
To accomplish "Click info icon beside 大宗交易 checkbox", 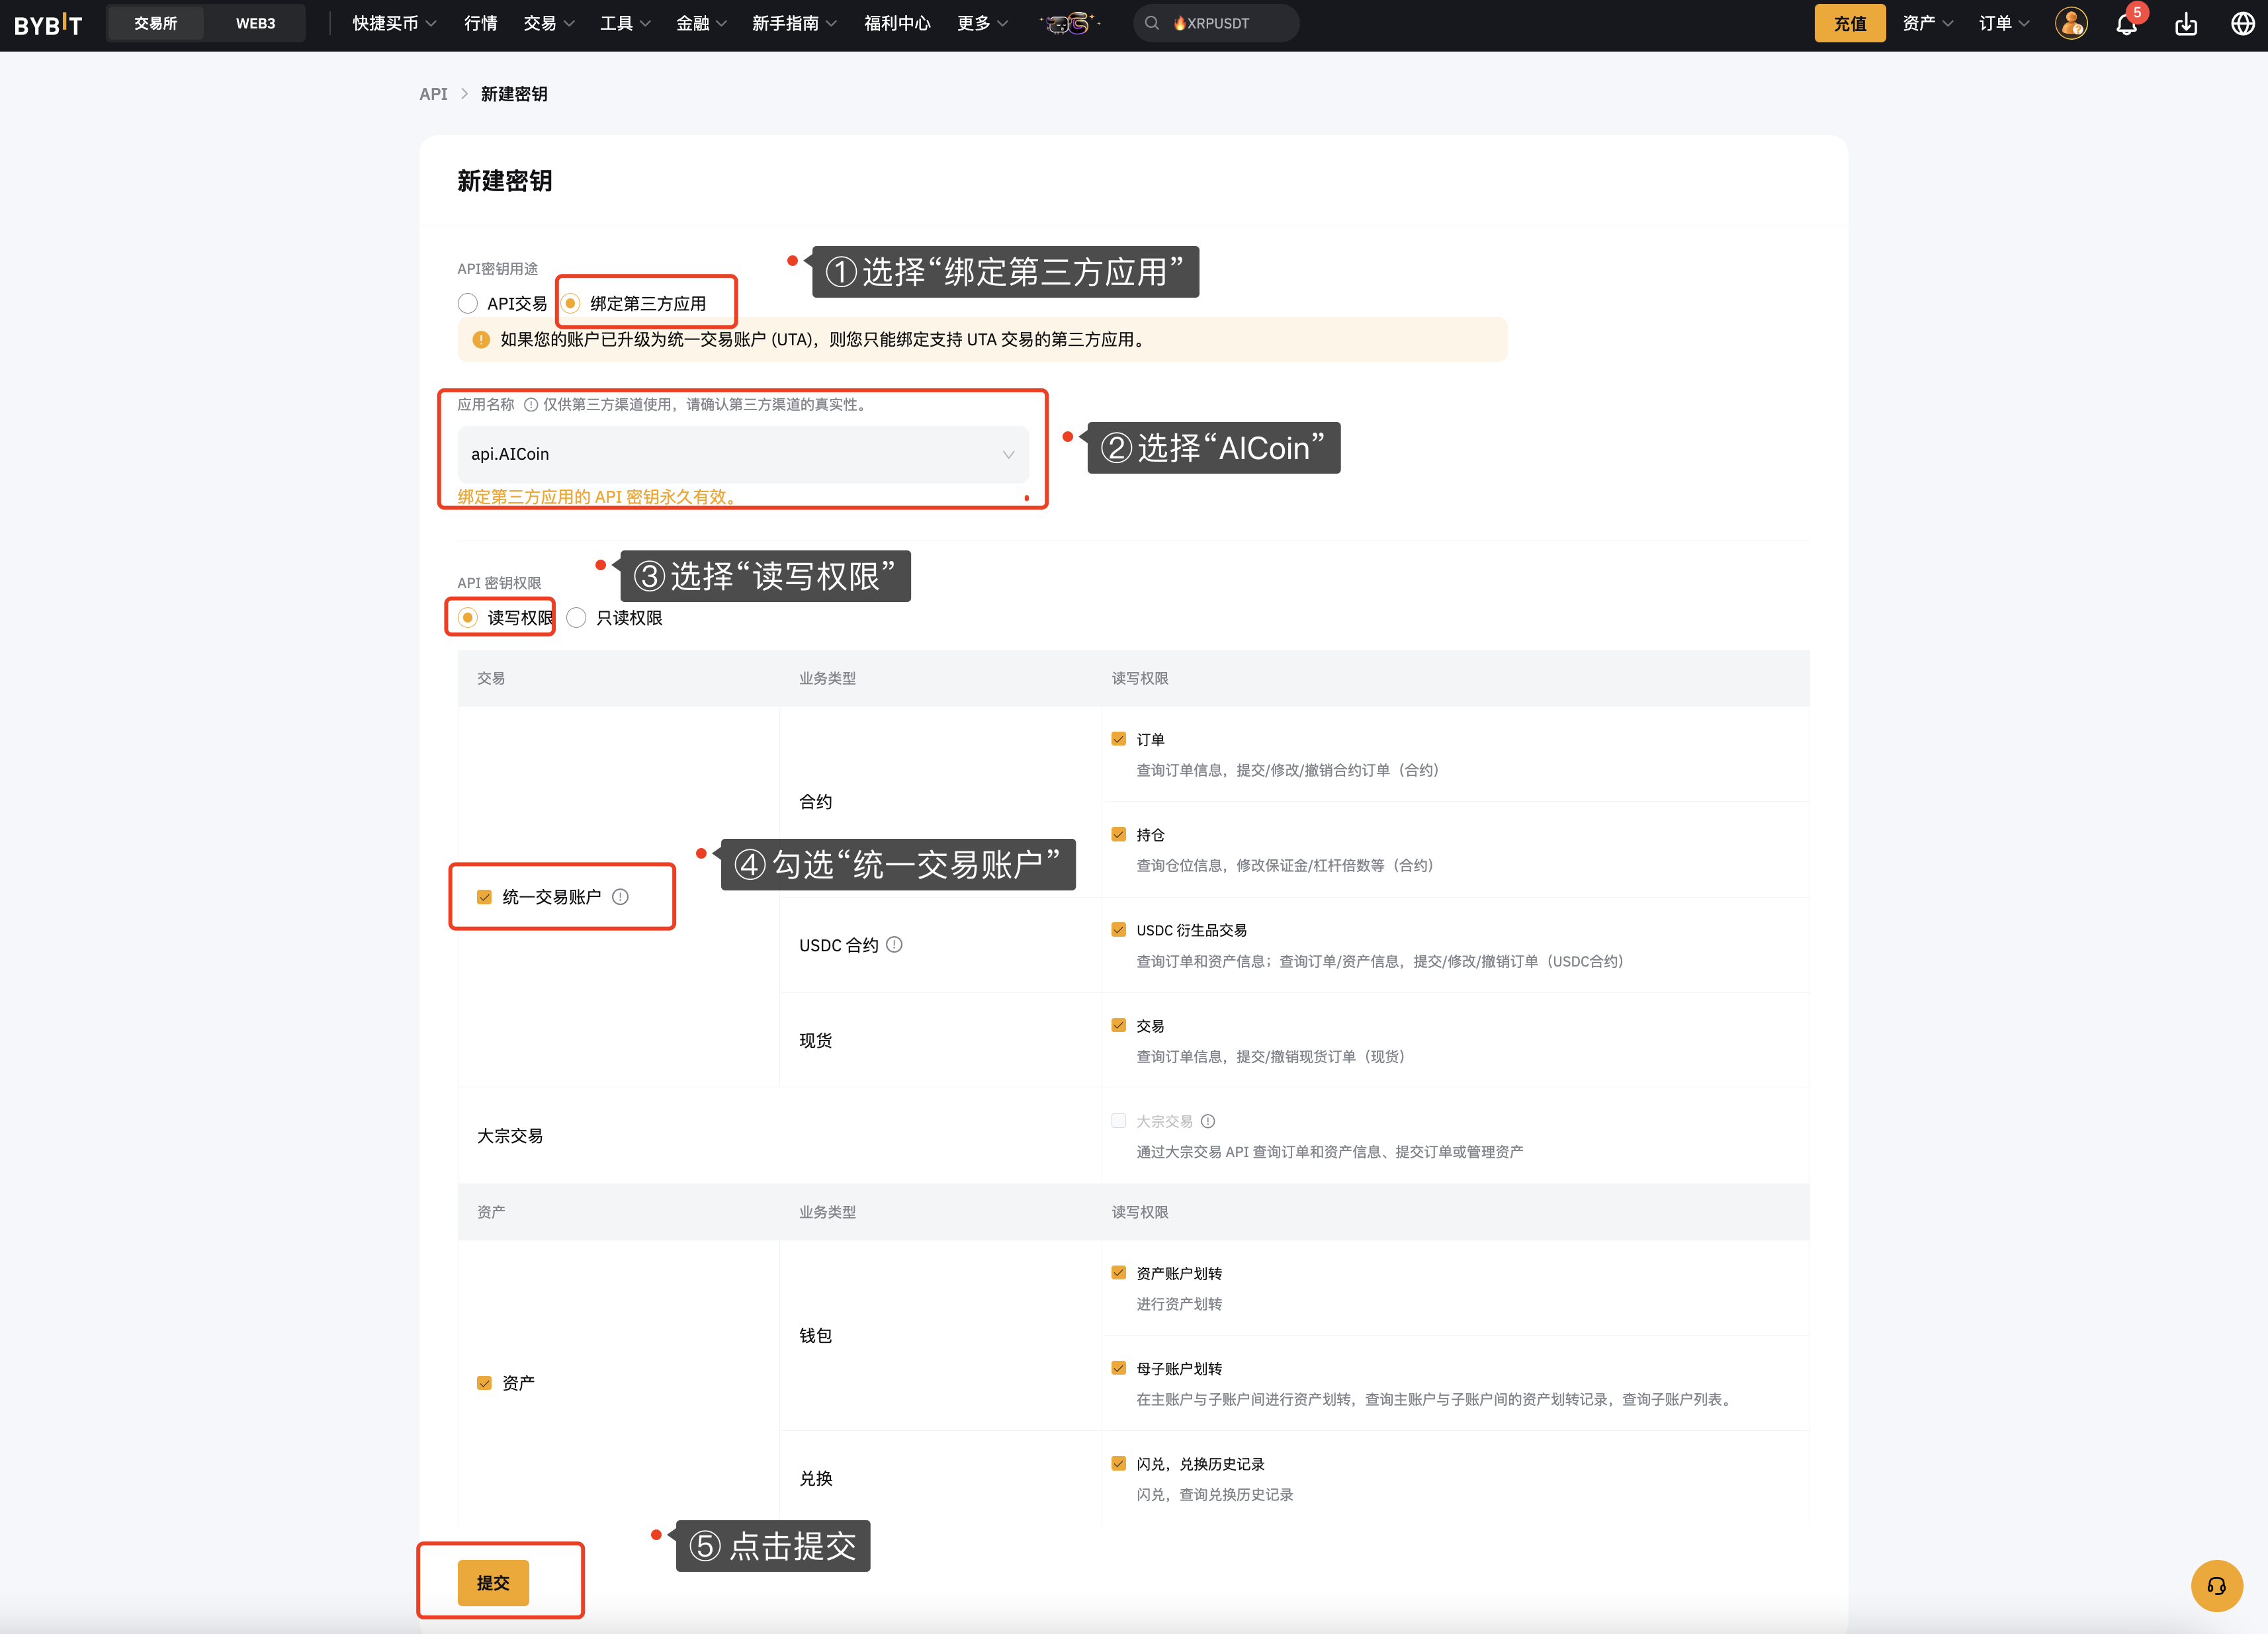I will pyautogui.click(x=1208, y=1121).
